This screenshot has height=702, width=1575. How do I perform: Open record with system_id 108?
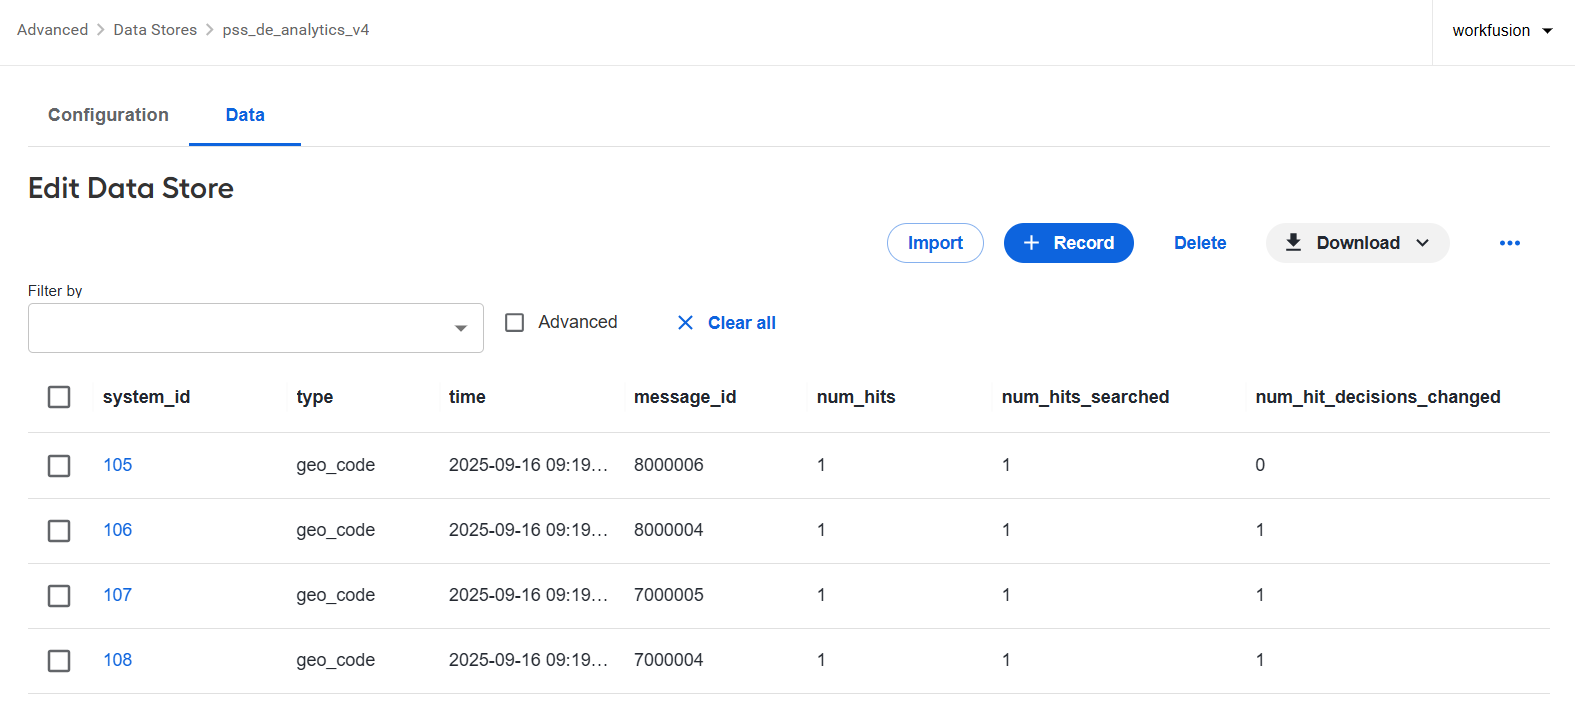tap(118, 660)
